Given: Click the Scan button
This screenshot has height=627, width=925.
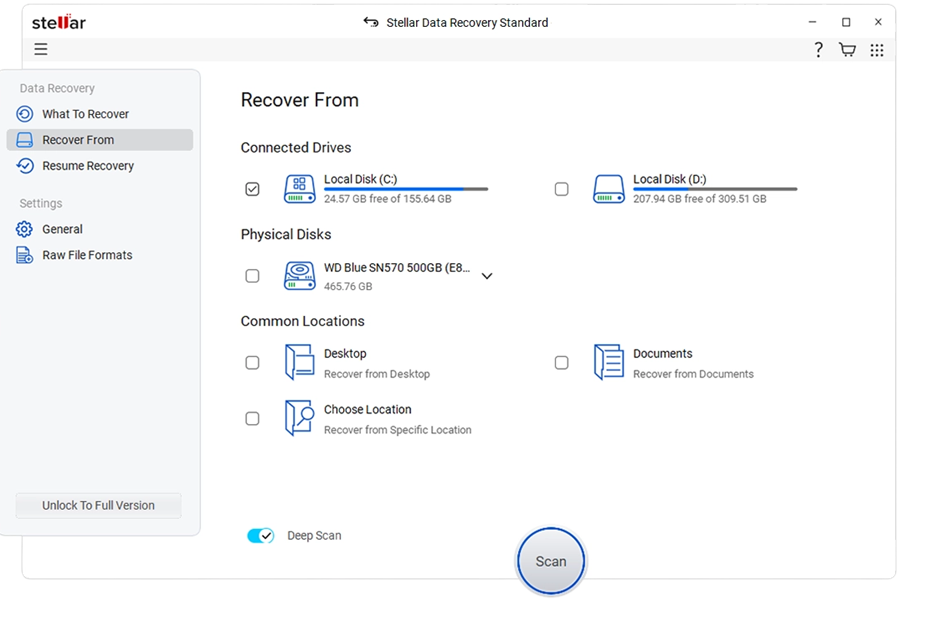Looking at the screenshot, I should click(551, 561).
